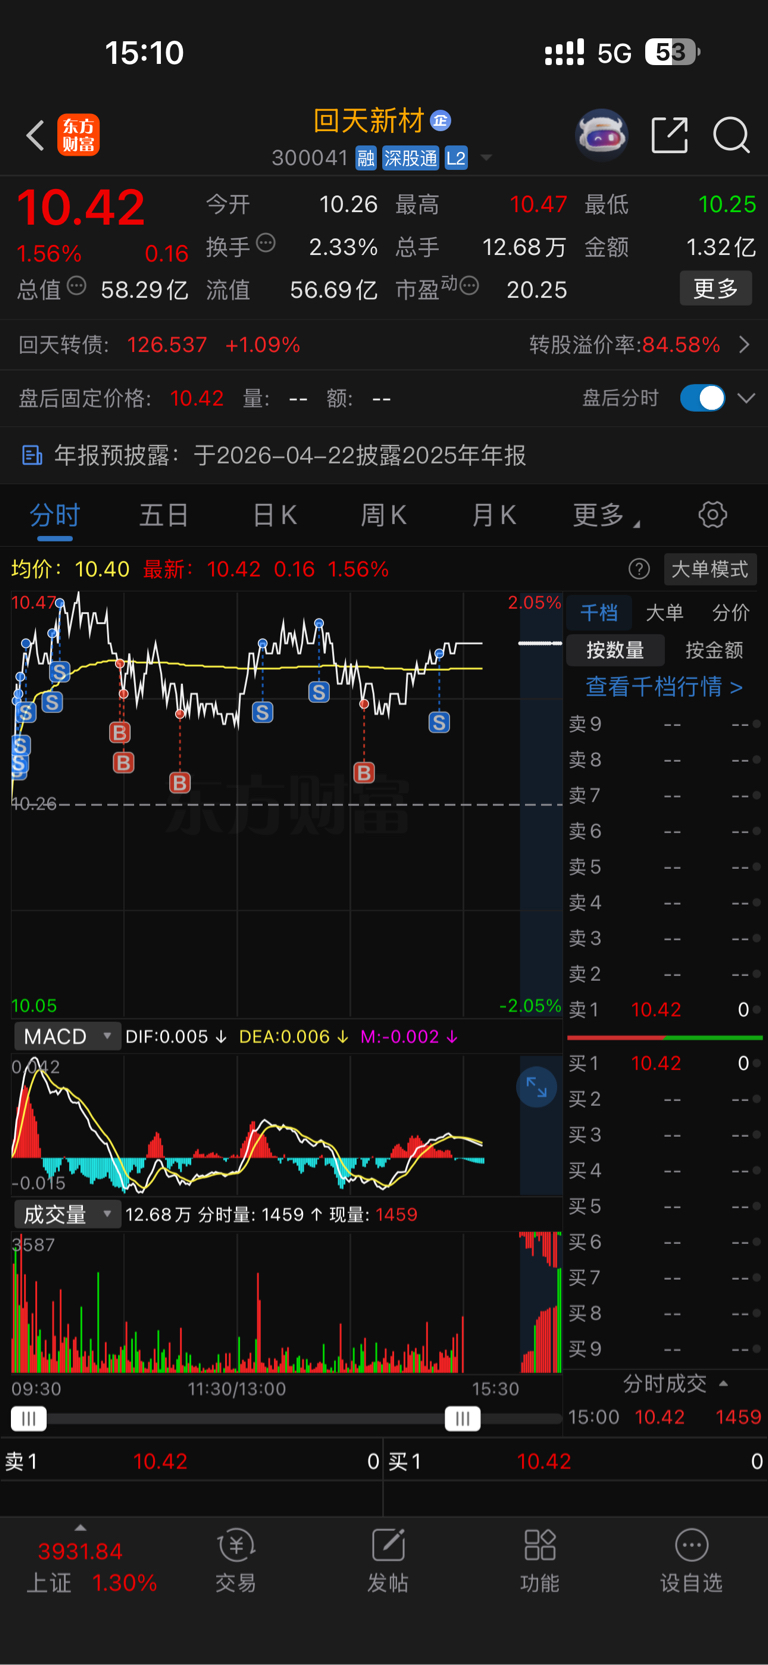Screen dimensions: 768x1665
Task: Open the 年报预披露 document icon
Action: coord(32,456)
